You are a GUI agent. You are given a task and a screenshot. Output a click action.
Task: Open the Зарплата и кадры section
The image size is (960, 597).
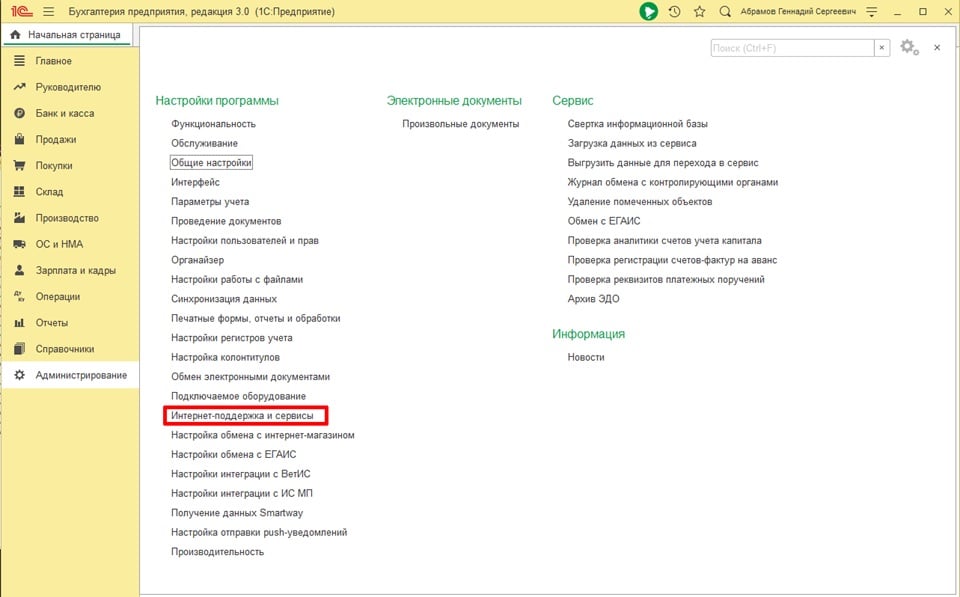[76, 270]
